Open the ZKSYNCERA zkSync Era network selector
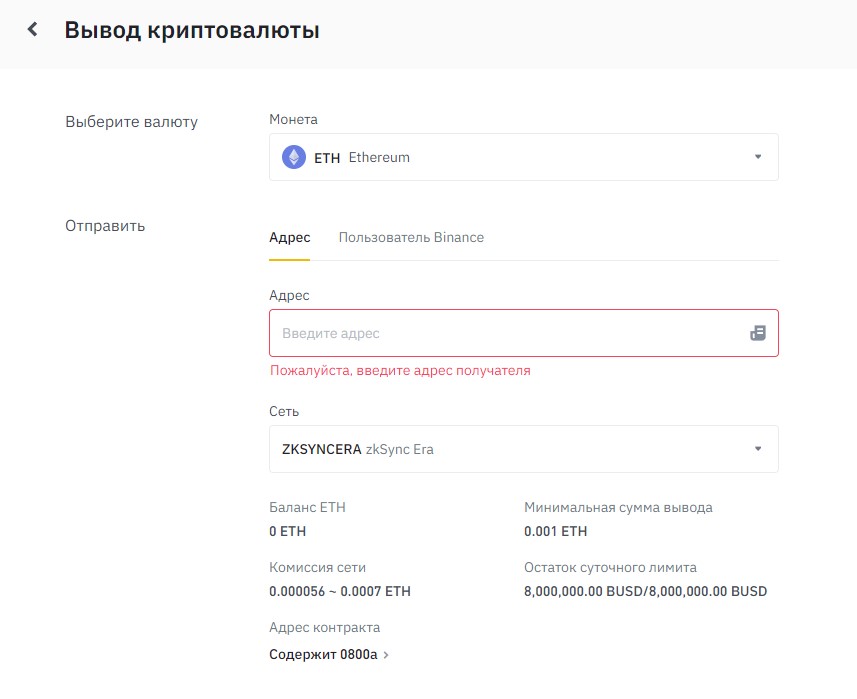 [500, 449]
